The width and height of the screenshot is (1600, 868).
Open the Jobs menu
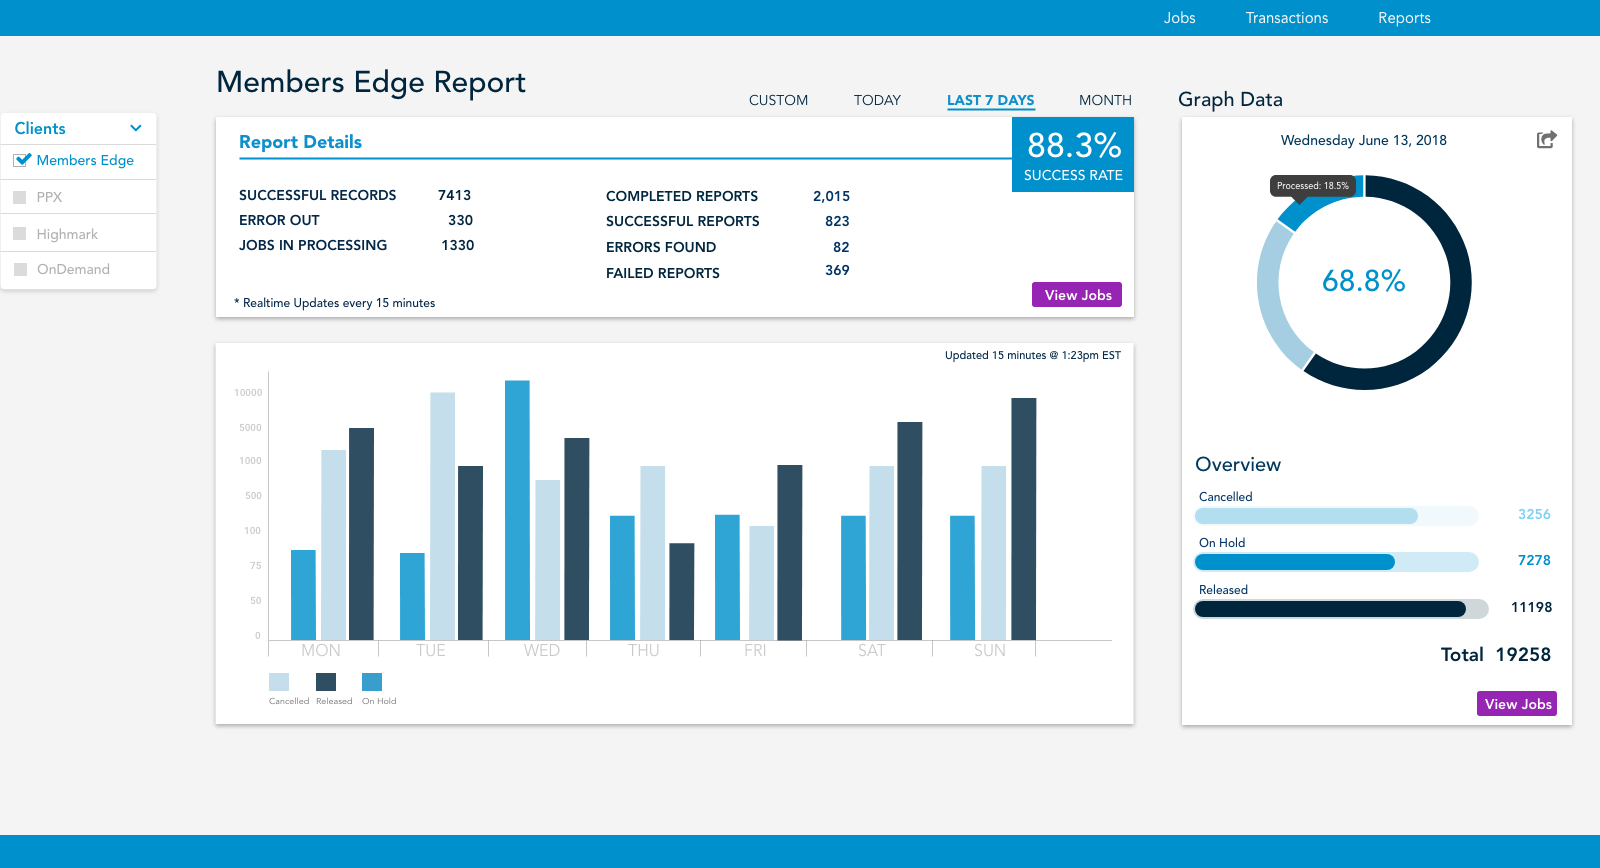[x=1180, y=18]
